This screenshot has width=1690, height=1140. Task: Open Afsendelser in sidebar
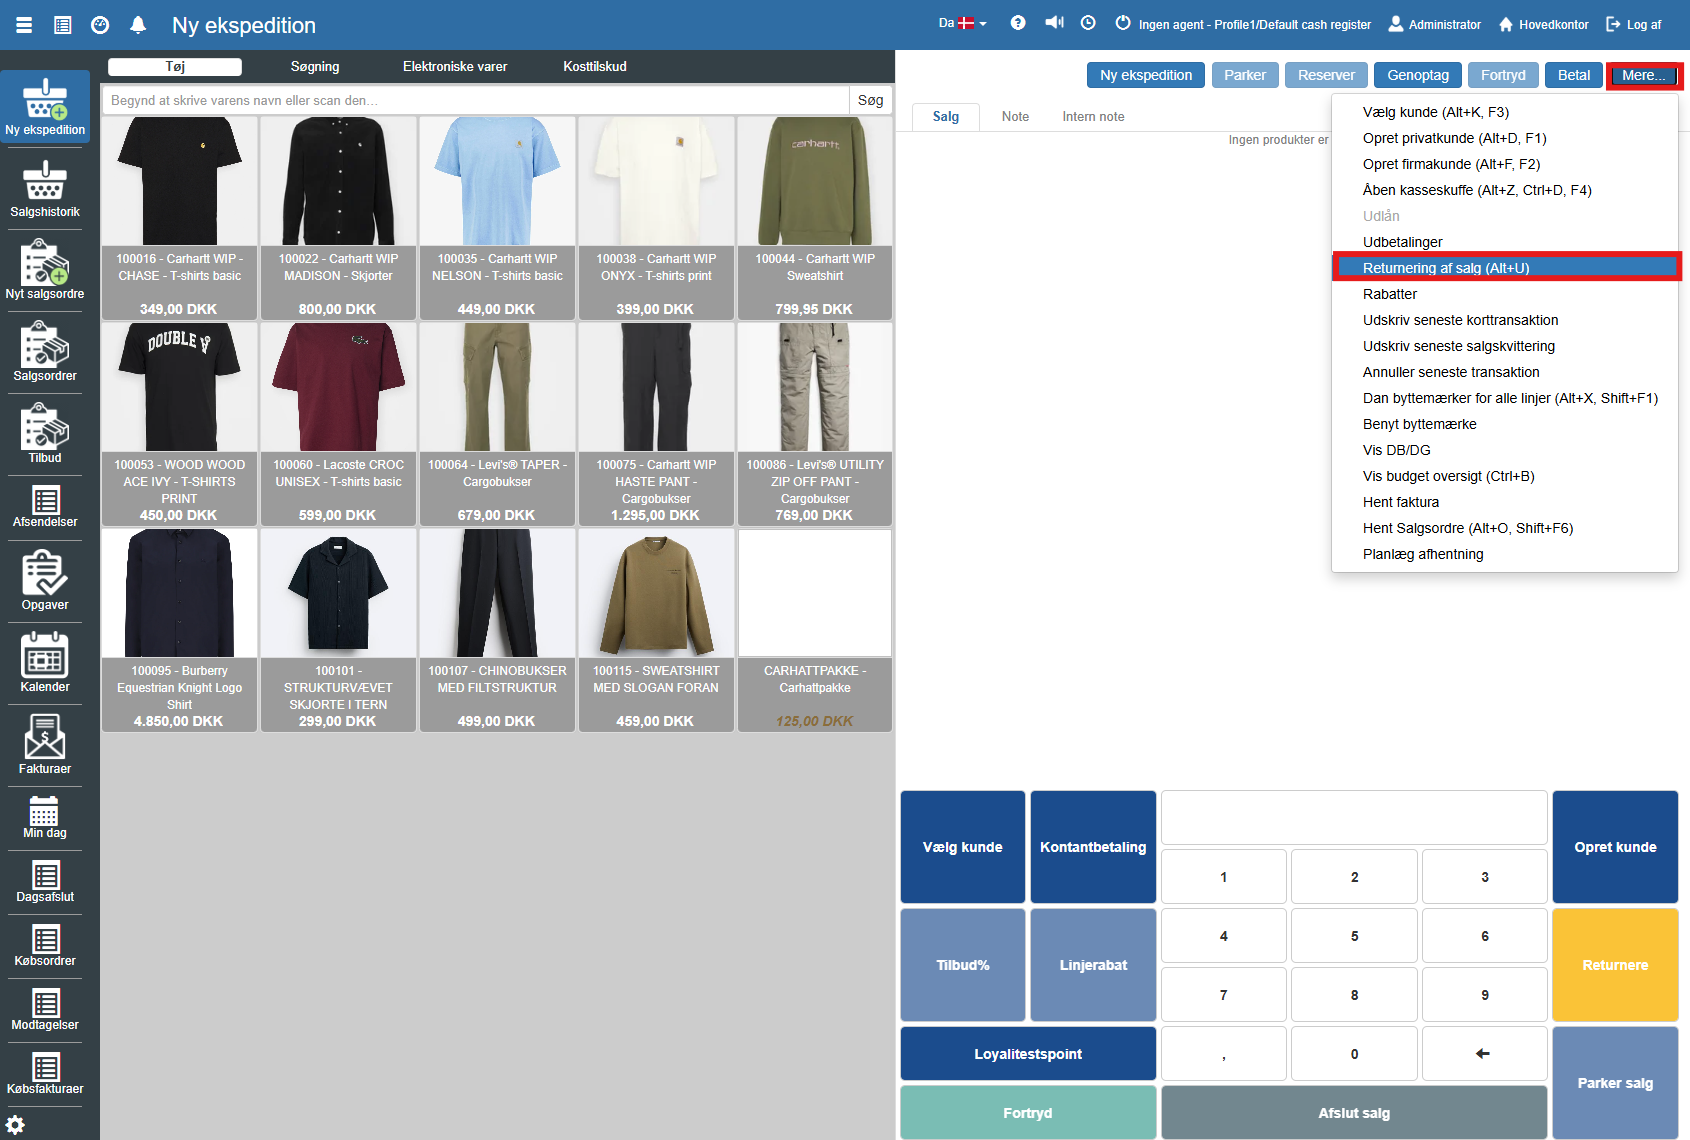[x=45, y=507]
